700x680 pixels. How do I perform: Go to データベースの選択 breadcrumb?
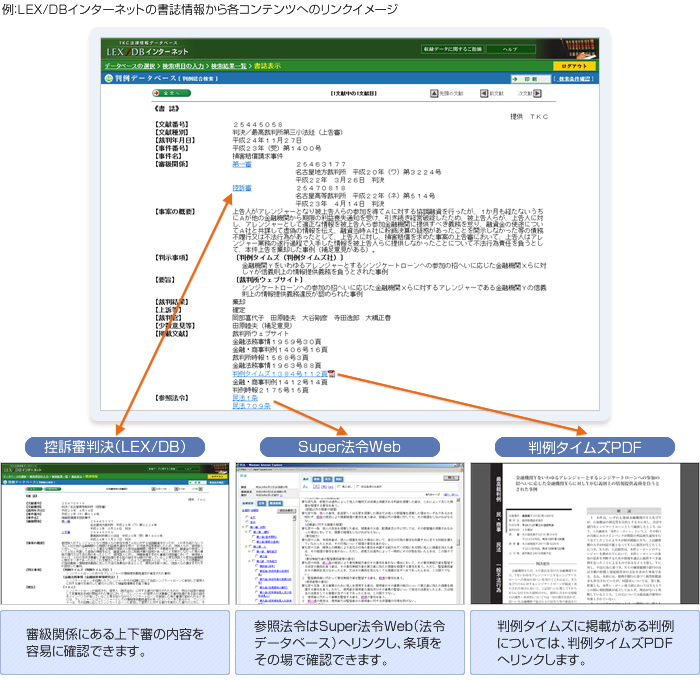[x=130, y=66]
